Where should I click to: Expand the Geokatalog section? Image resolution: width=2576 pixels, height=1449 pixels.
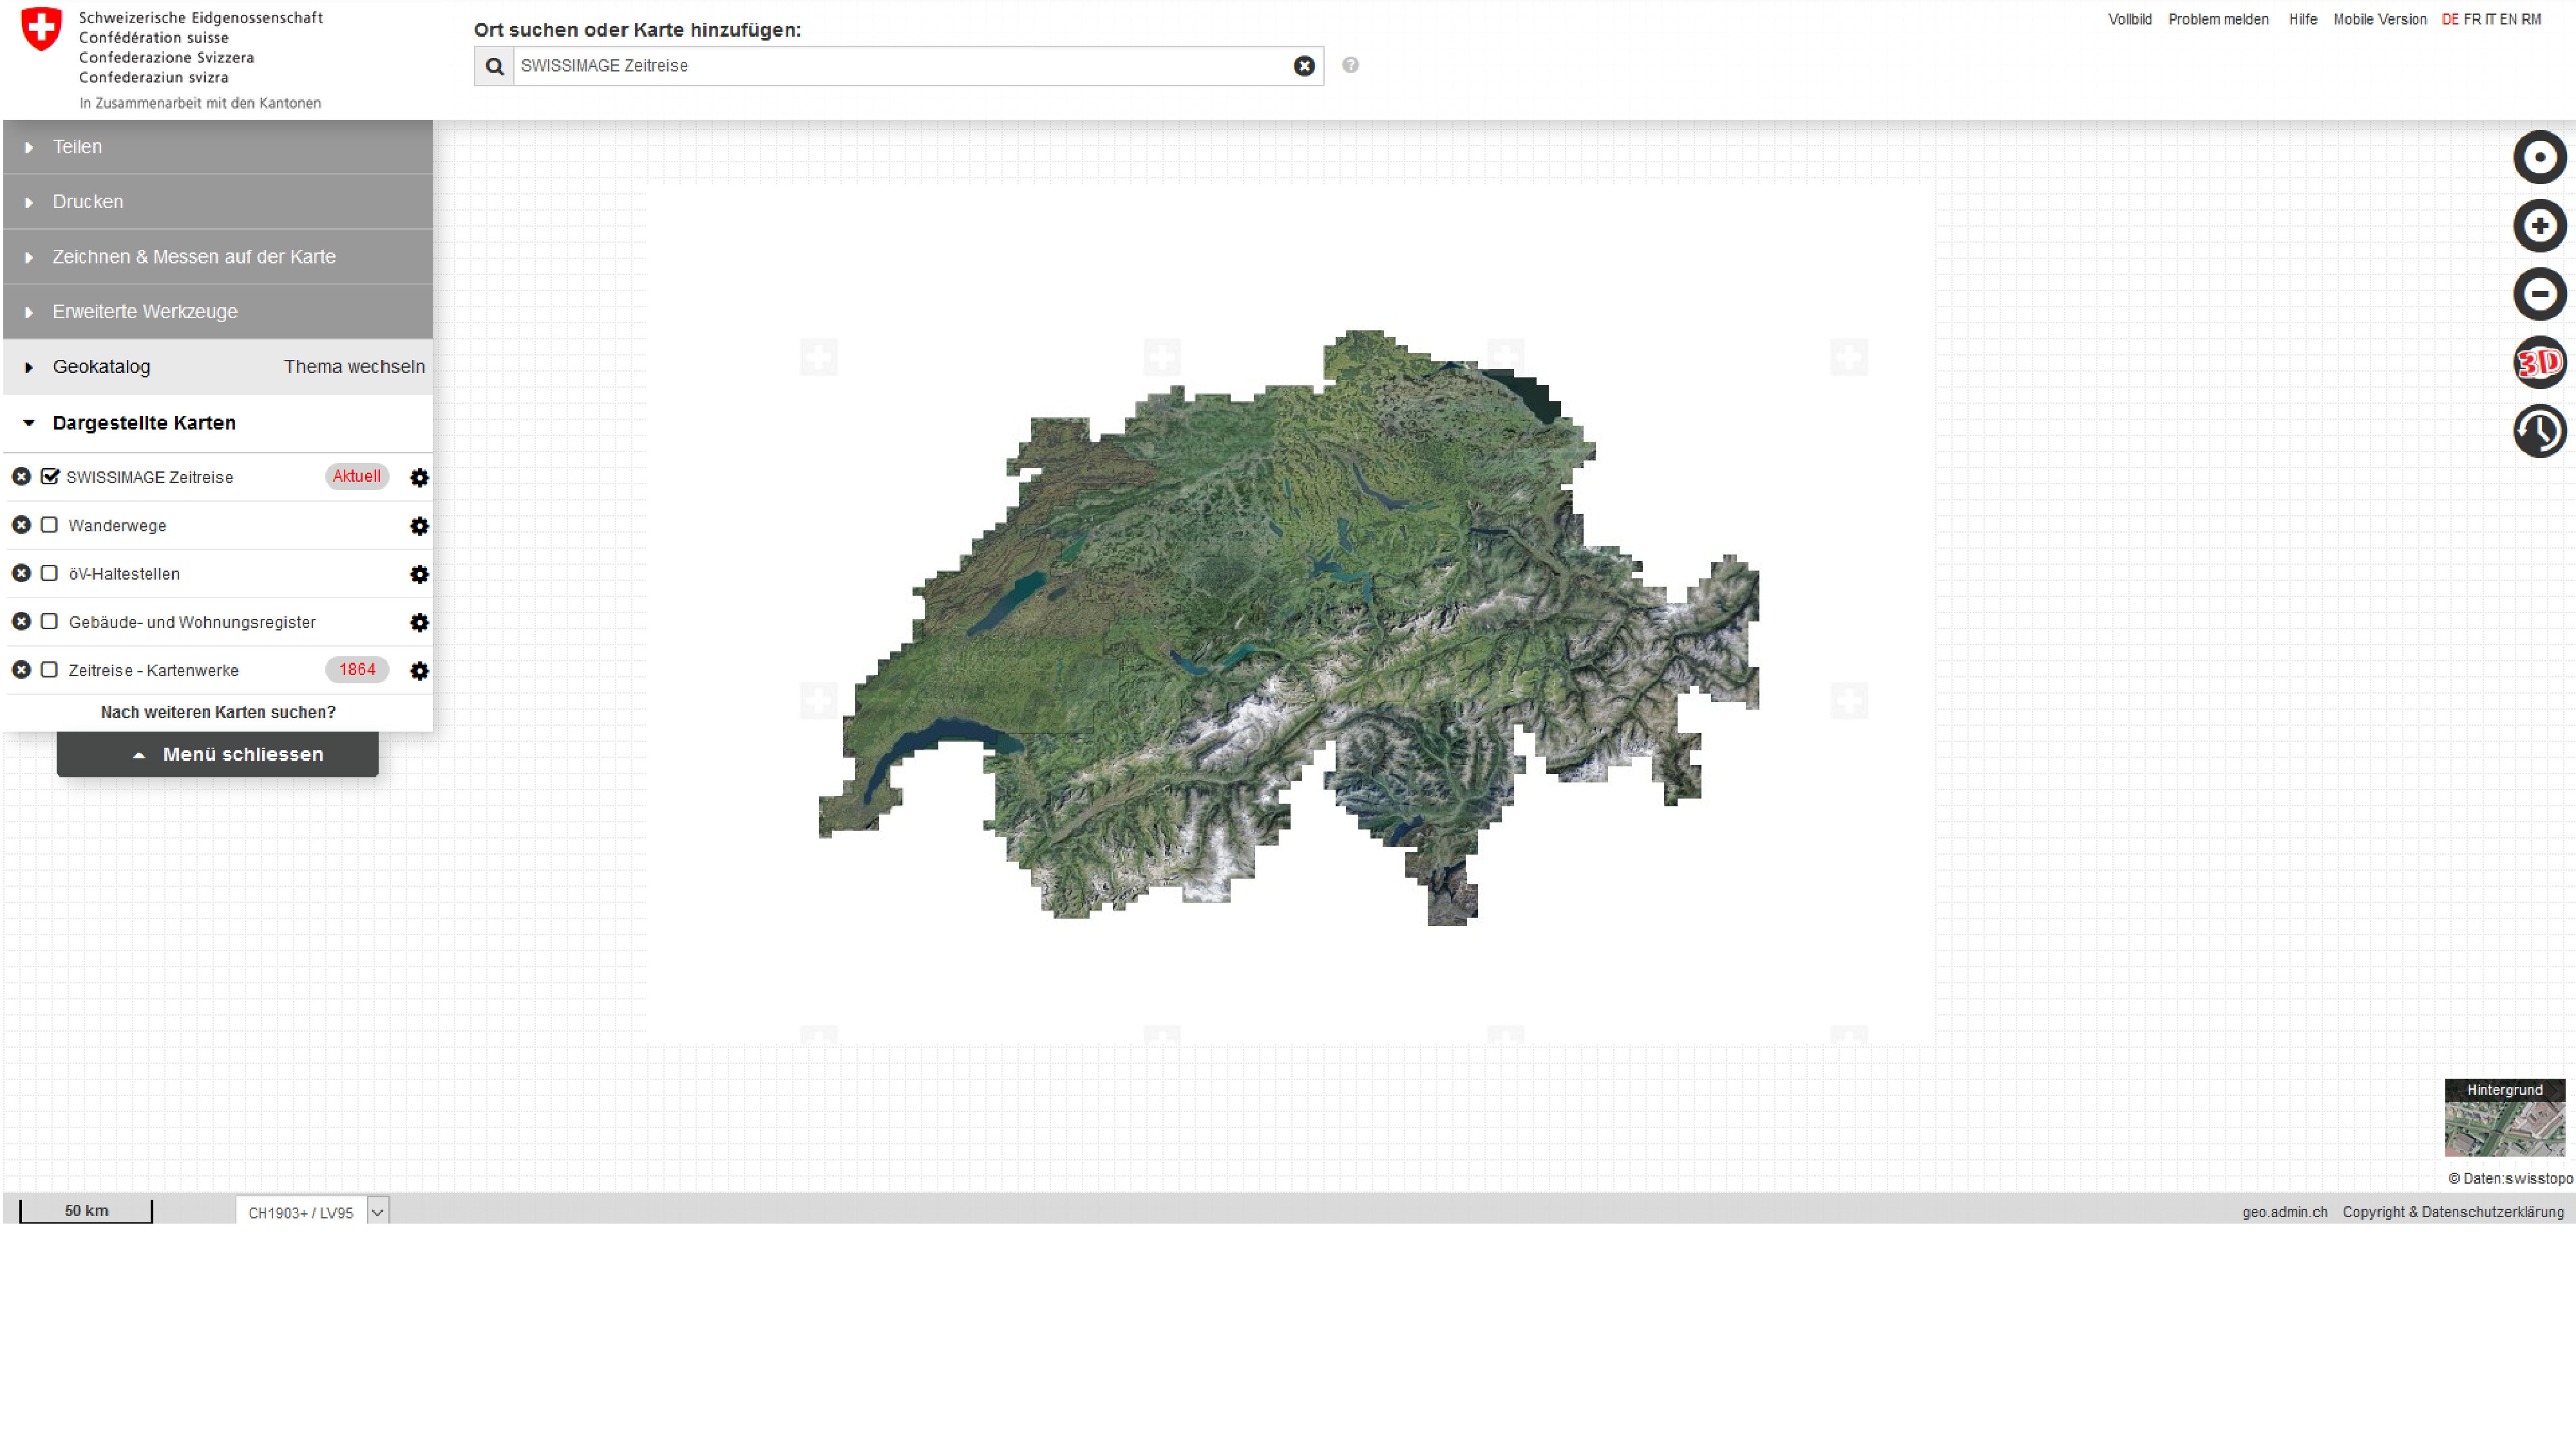pyautogui.click(x=101, y=367)
